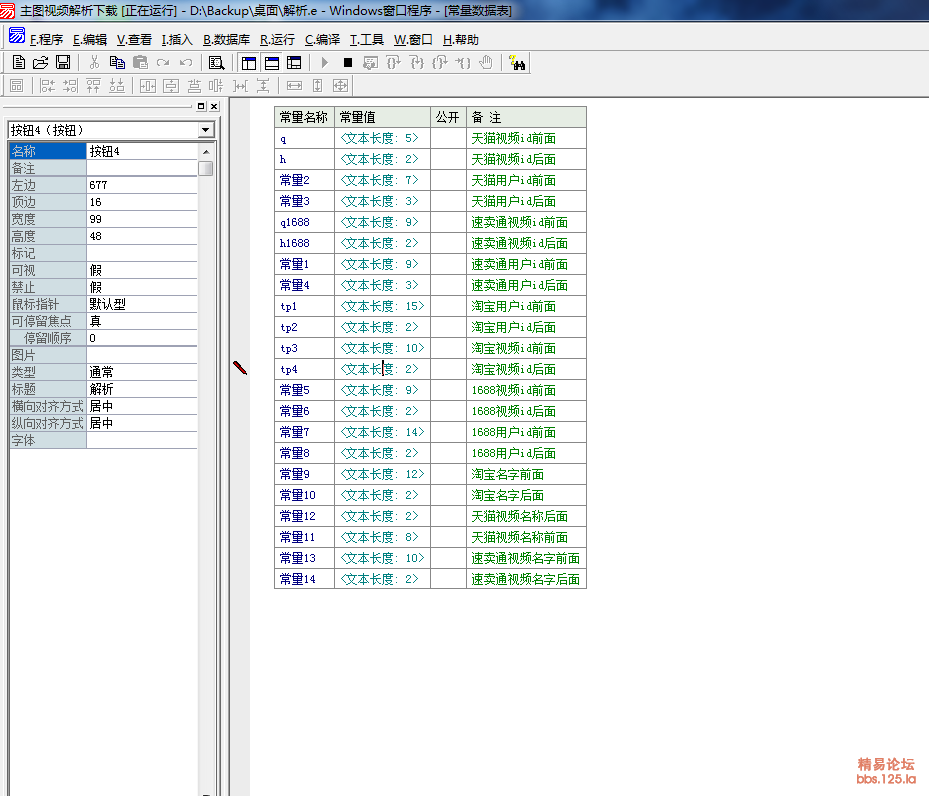Screen dimensions: 929x796
Task: Toggle the 禁止 property value
Action: coord(141,287)
